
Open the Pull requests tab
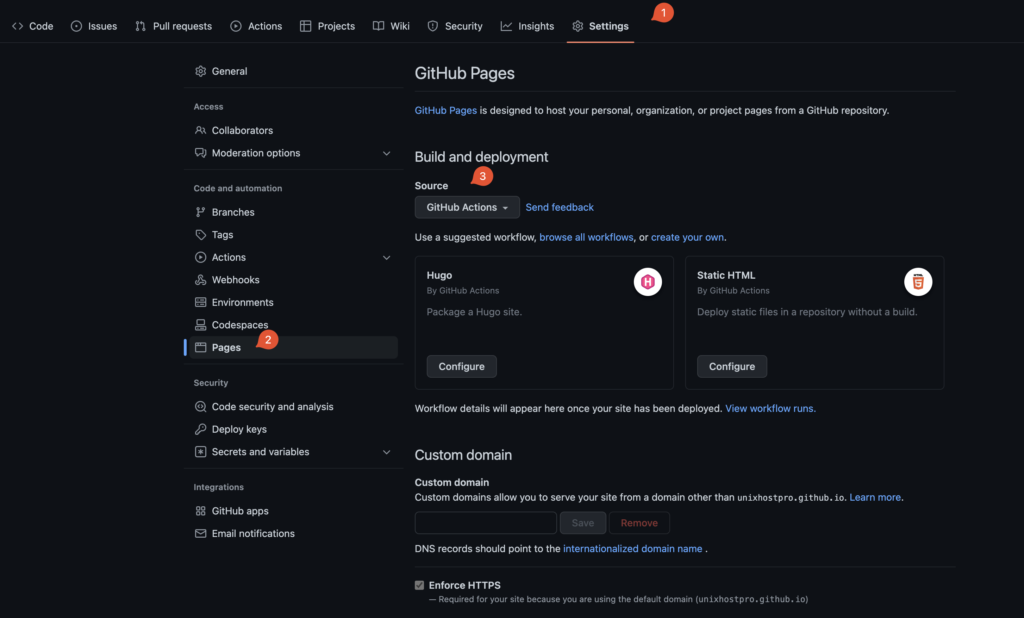pyautogui.click(x=173, y=25)
